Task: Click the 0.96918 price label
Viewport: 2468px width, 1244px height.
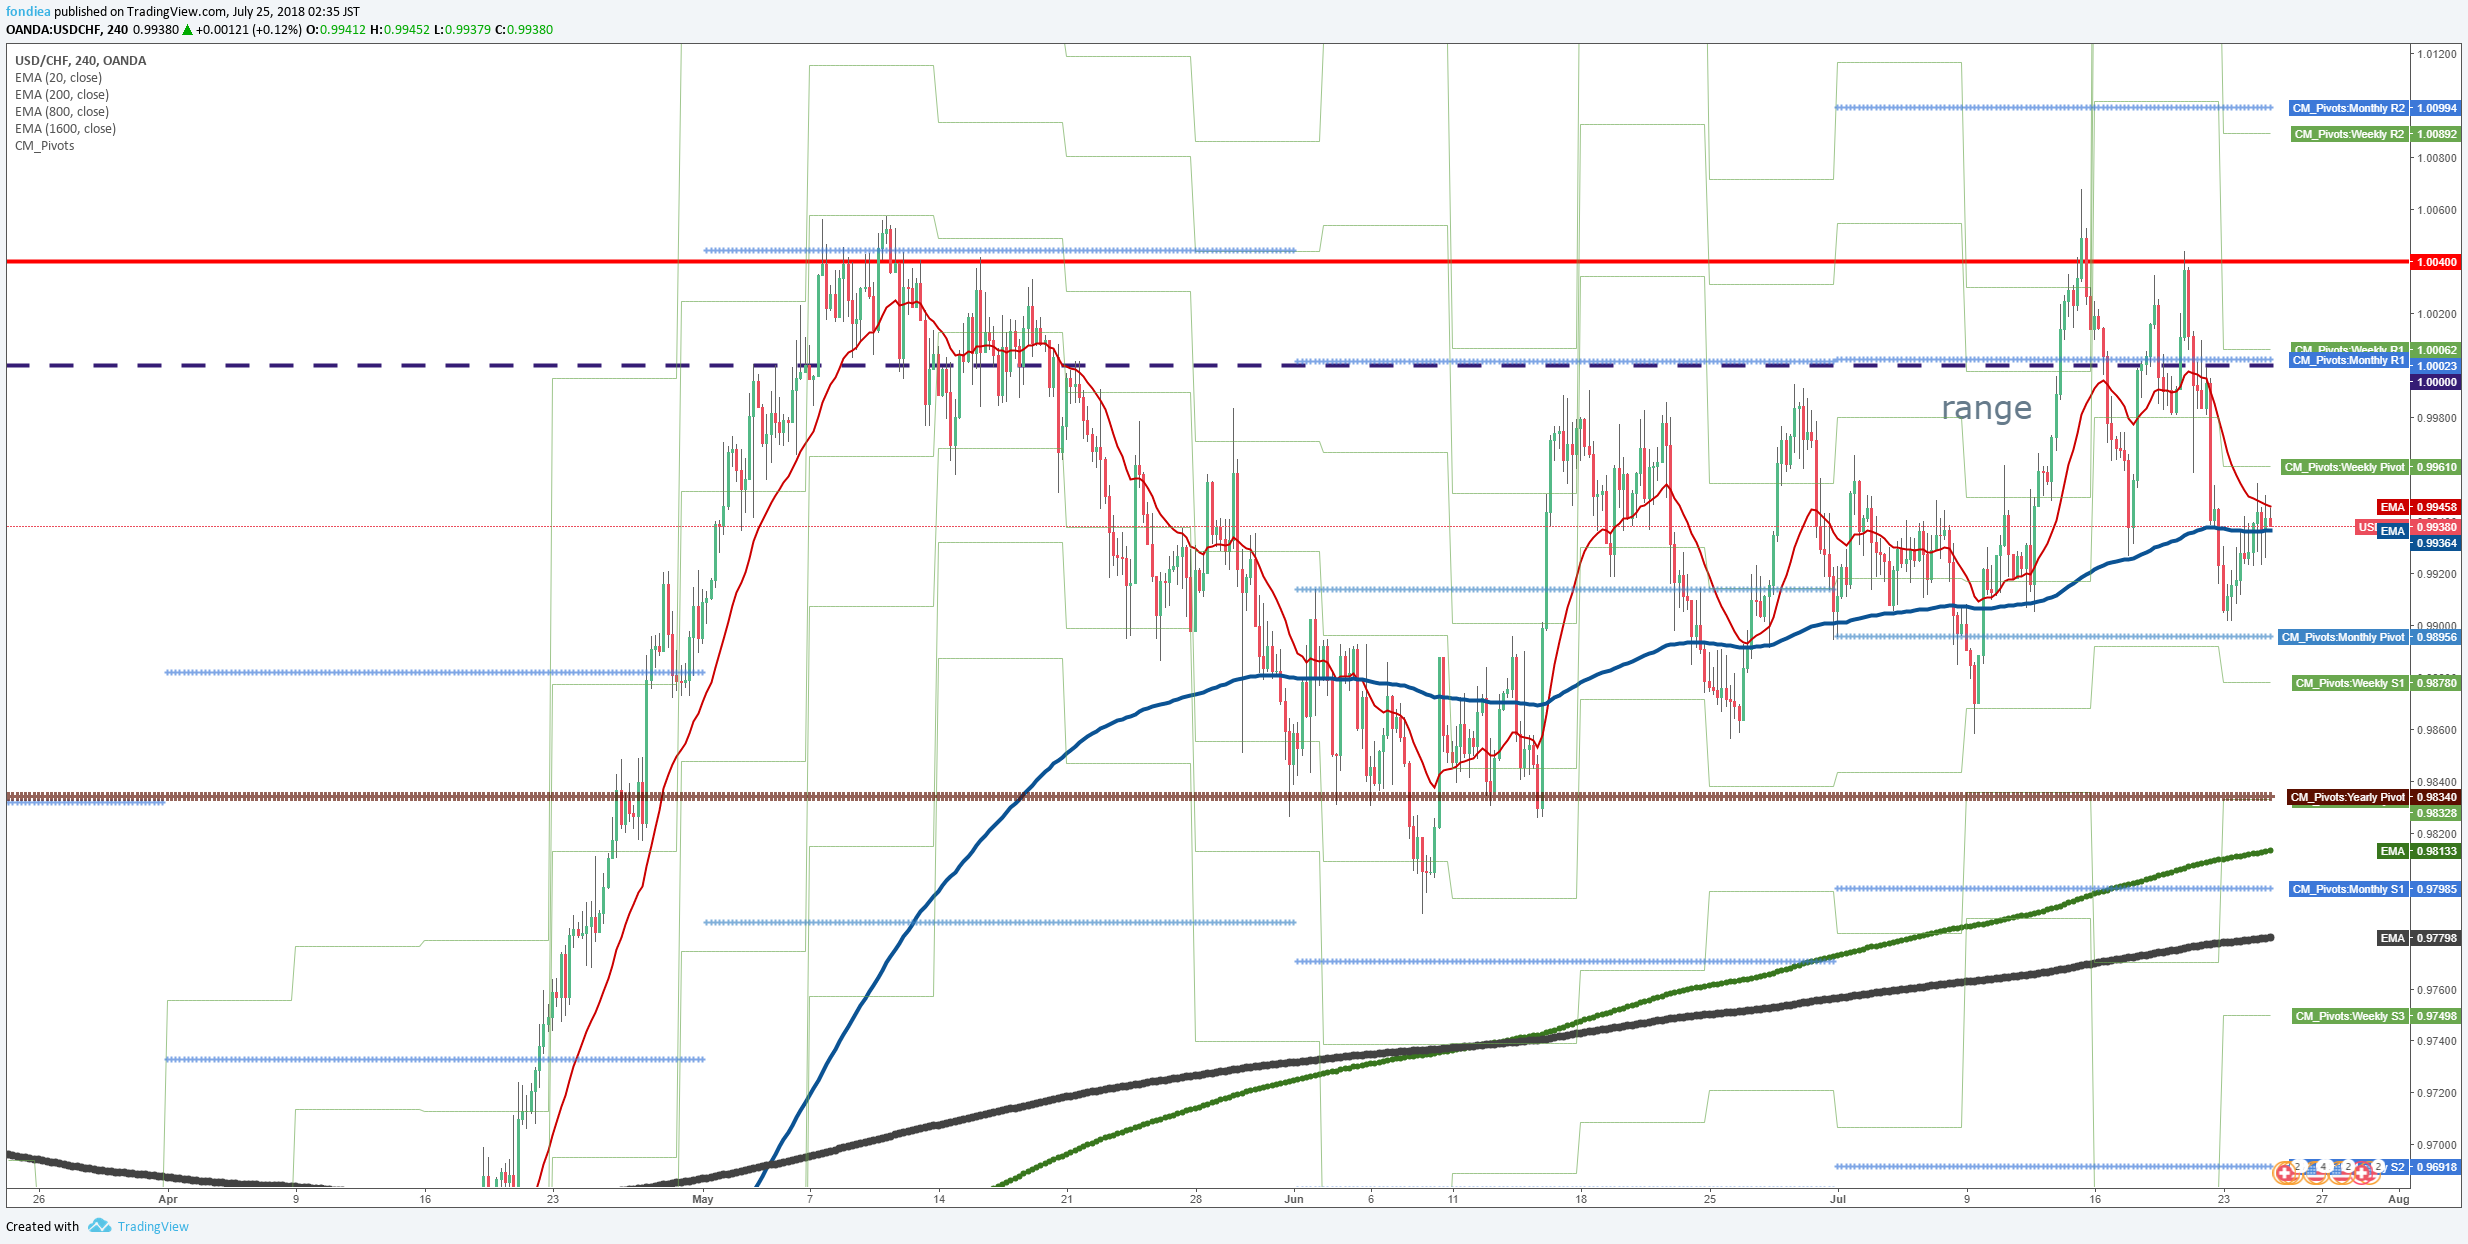Action: pos(2436,1167)
